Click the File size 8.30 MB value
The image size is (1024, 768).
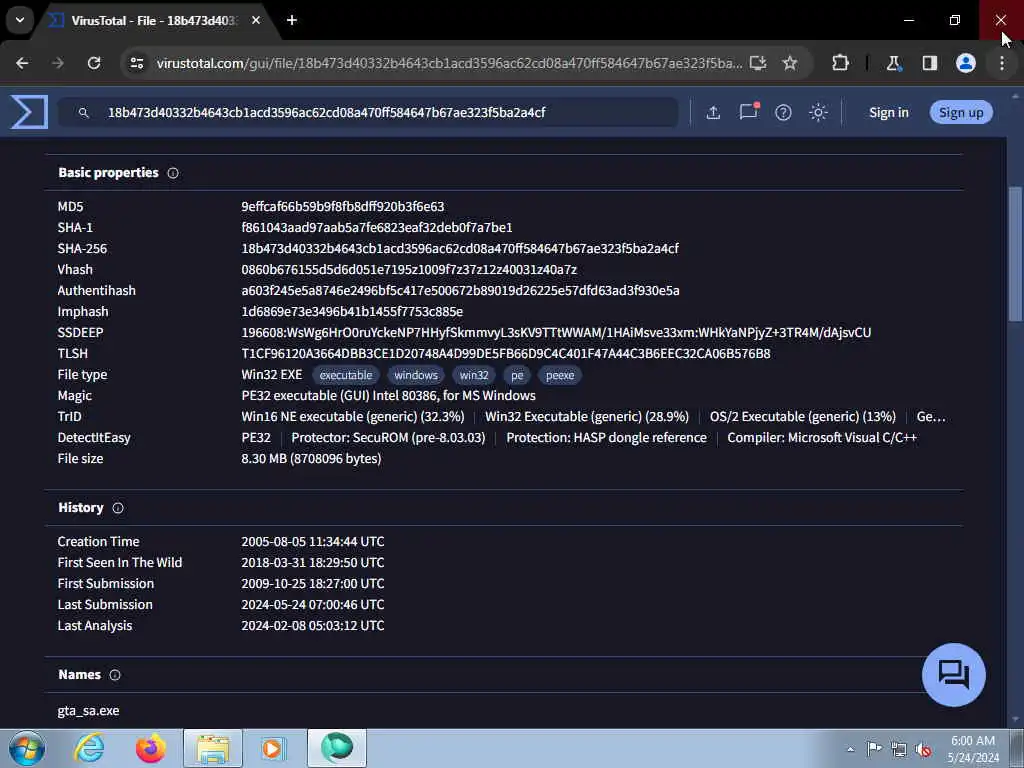312,458
